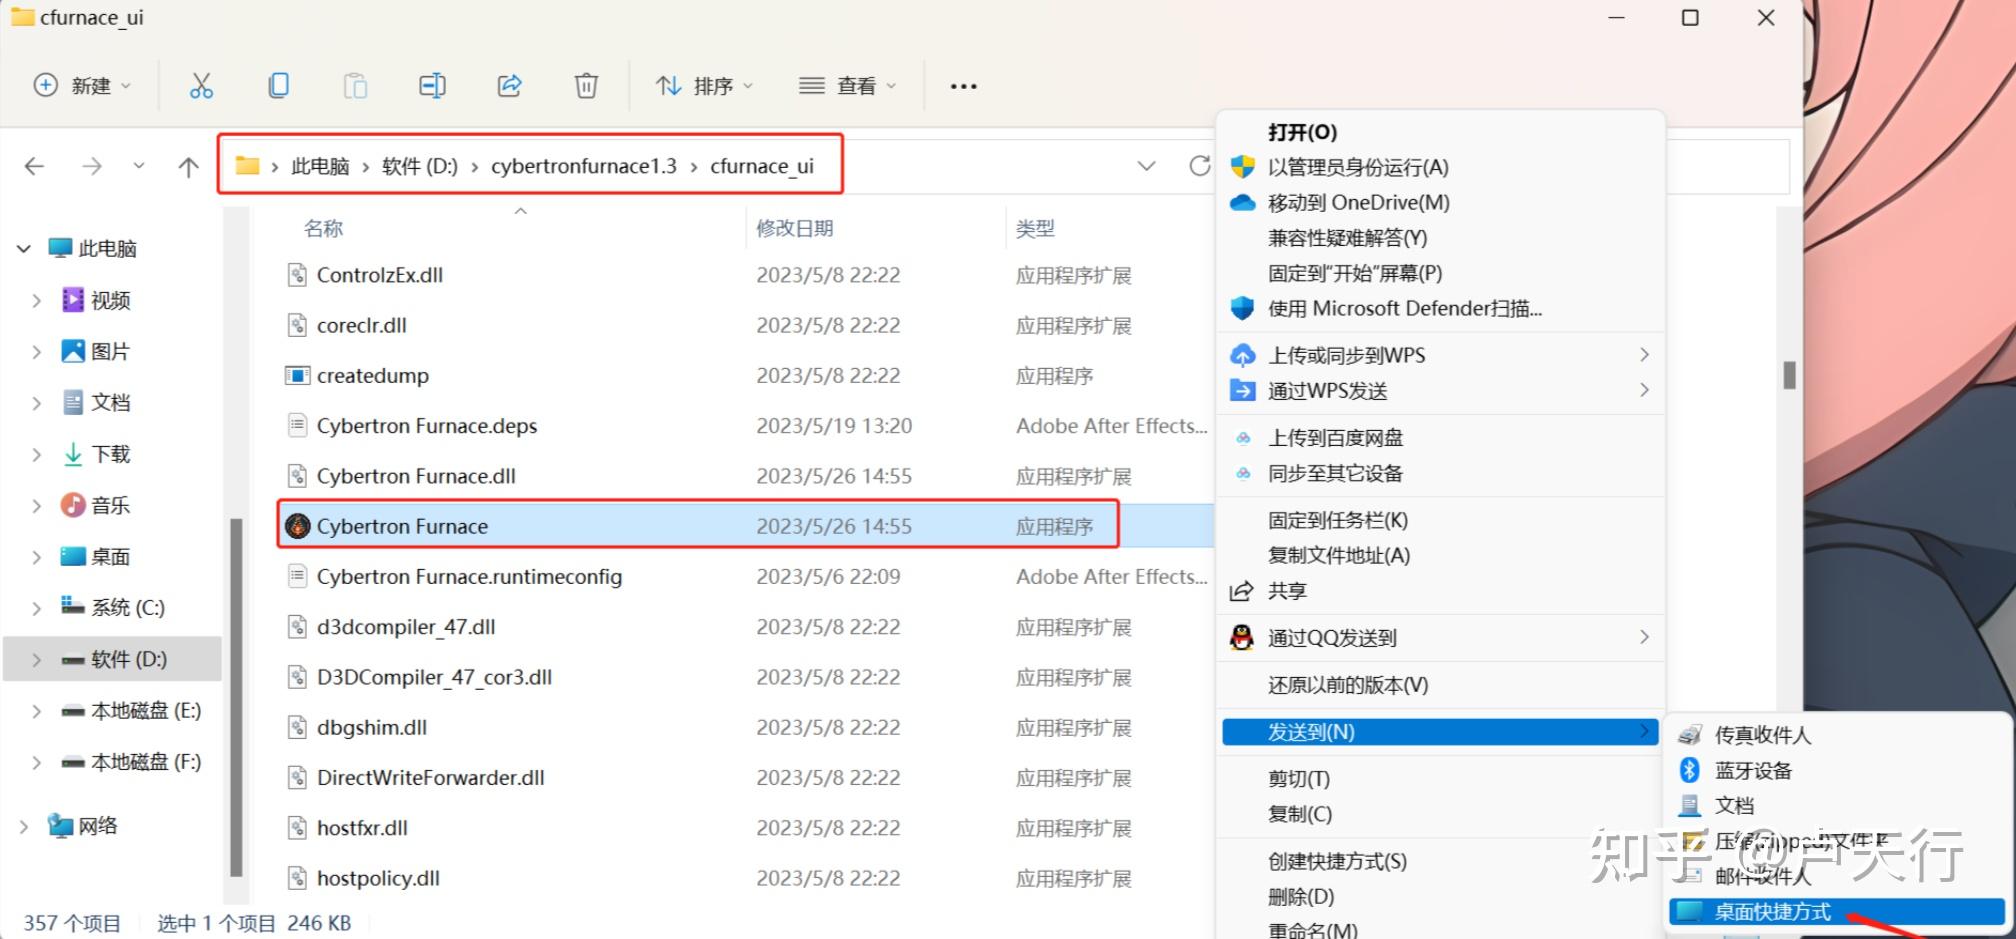Click the navigation pane vertical scrollbar
Screen dimensions: 2016x939
pos(236,696)
